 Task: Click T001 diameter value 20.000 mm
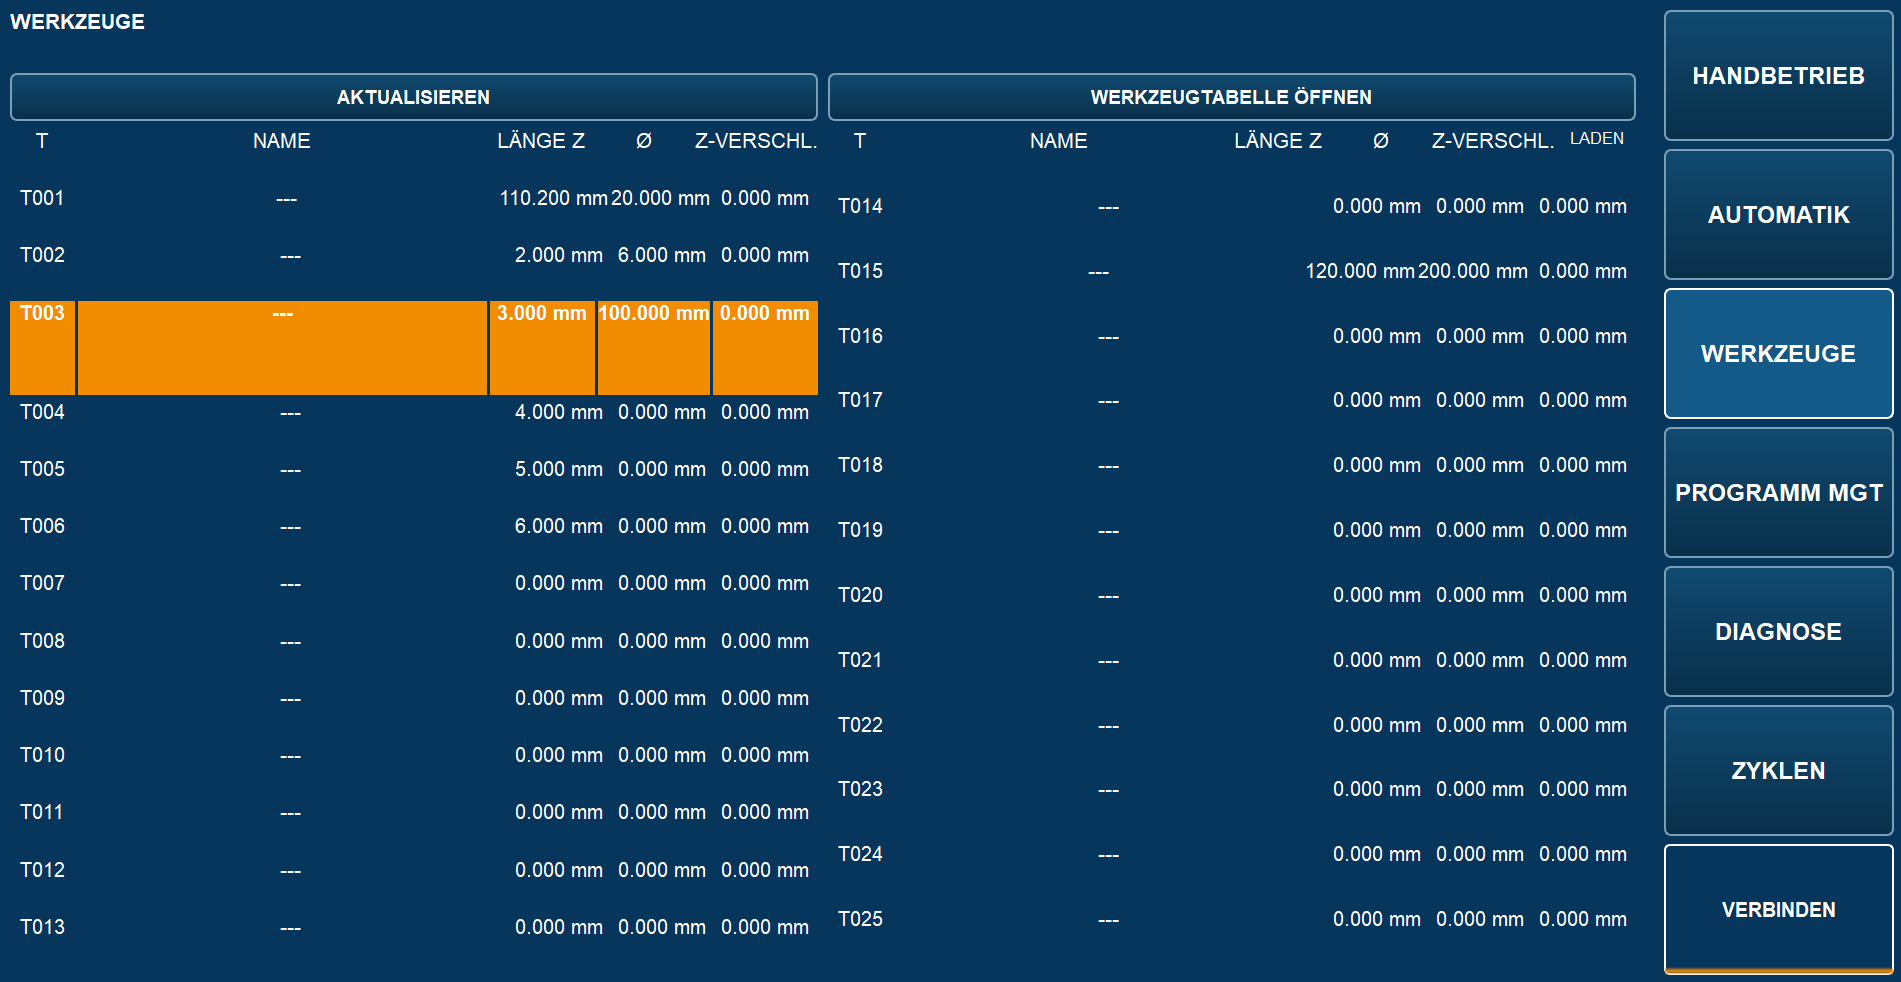coord(660,198)
